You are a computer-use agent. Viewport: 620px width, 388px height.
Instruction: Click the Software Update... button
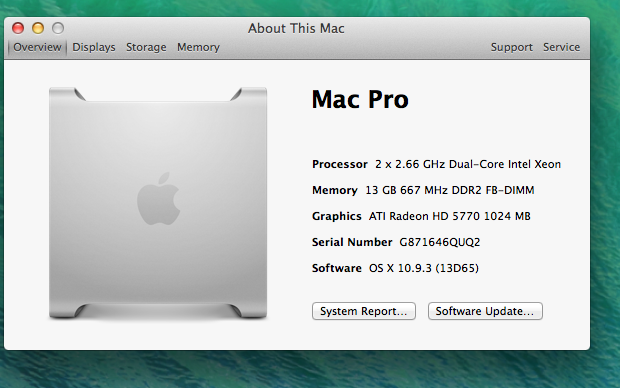[x=485, y=311]
